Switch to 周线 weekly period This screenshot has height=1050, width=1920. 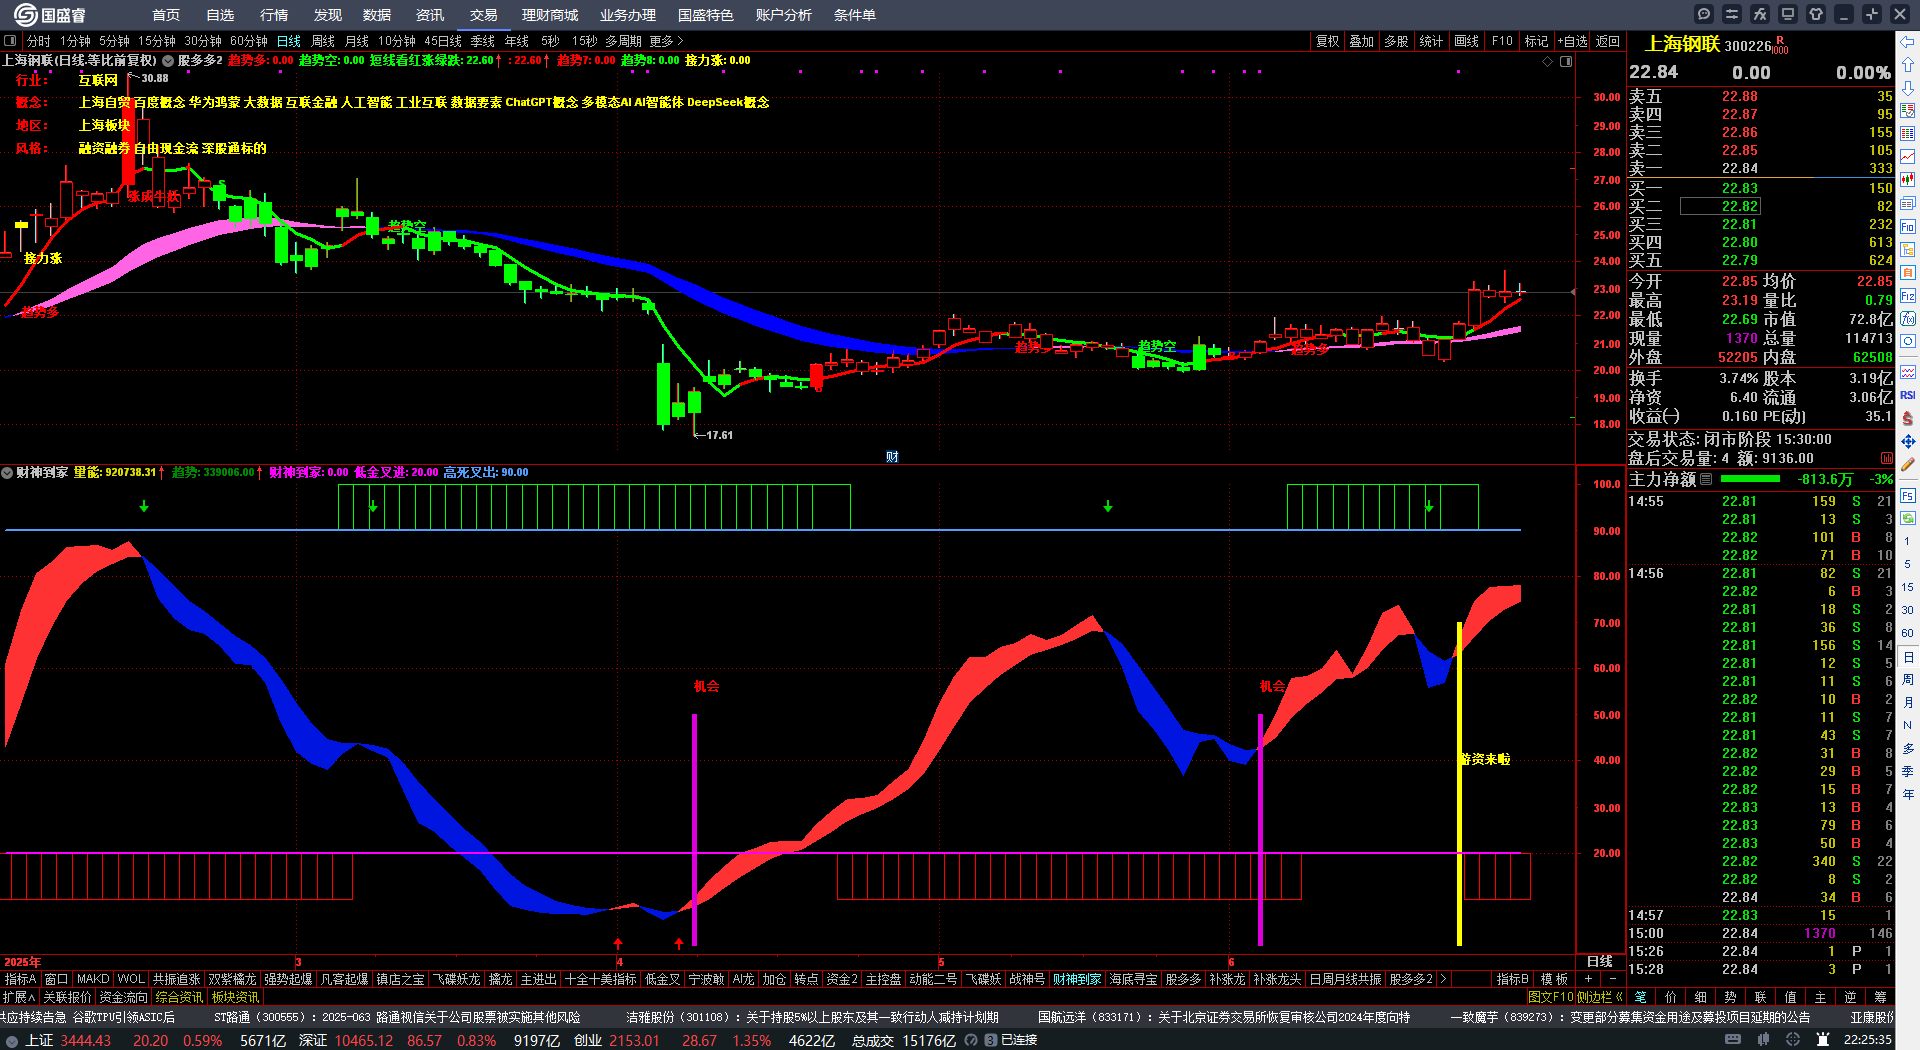323,41
